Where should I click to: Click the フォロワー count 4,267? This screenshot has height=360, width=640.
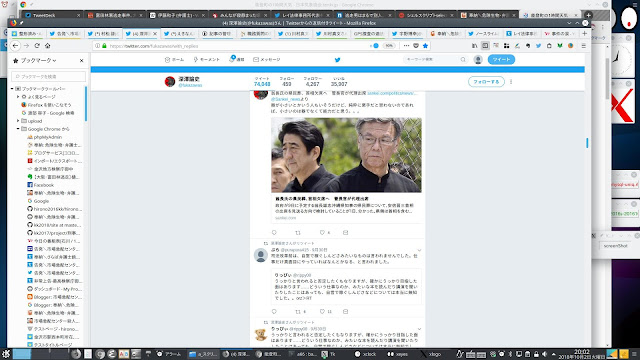pos(312,84)
